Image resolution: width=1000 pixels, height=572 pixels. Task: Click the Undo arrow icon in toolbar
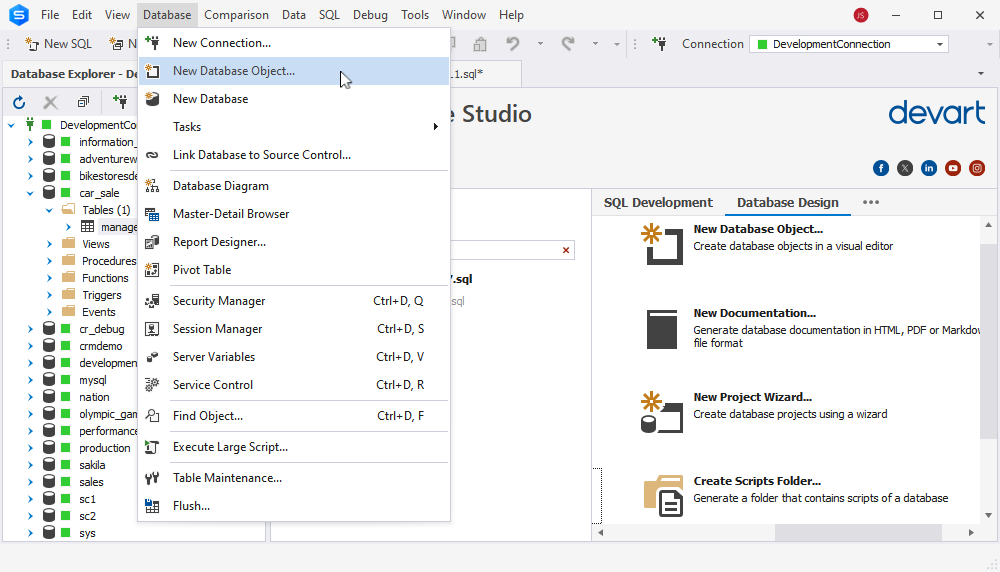[513, 43]
